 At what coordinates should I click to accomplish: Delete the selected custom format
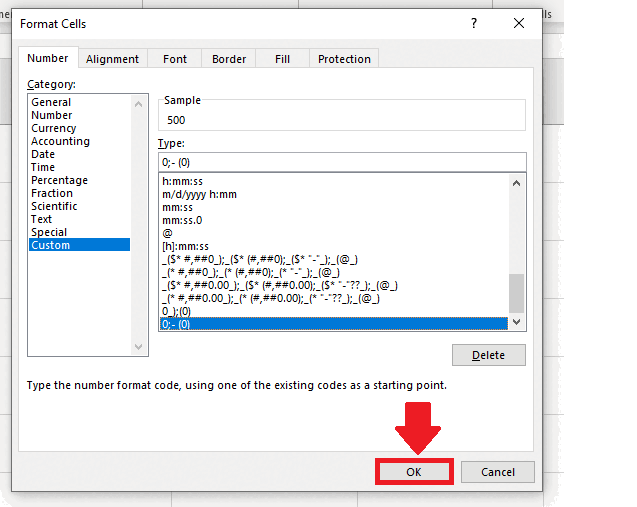[x=489, y=355]
